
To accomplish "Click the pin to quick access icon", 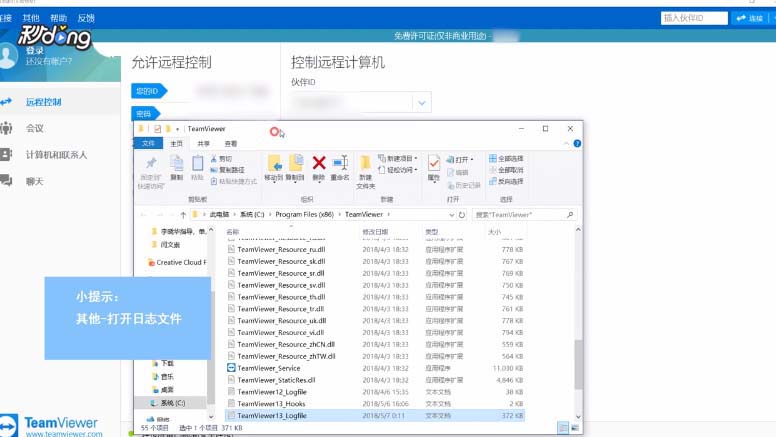I will (151, 163).
